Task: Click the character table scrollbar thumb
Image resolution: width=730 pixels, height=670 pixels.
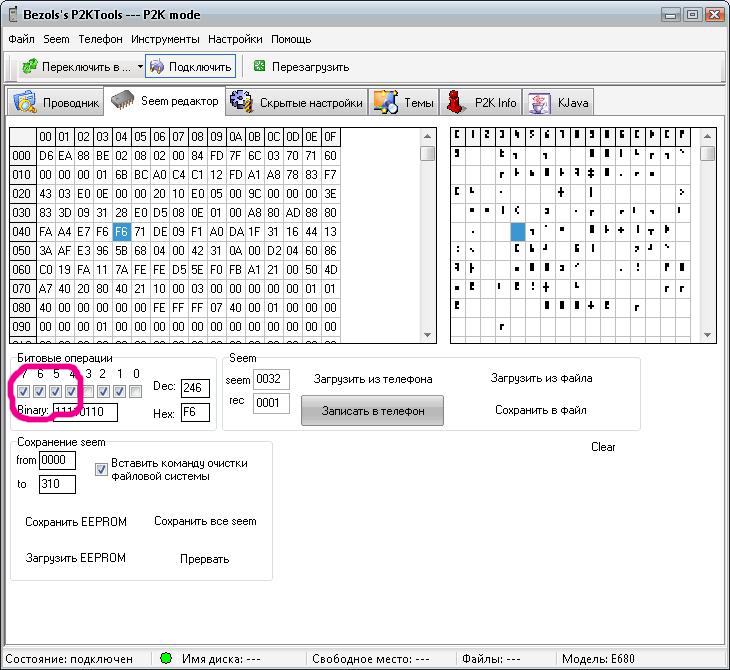Action: click(x=707, y=153)
